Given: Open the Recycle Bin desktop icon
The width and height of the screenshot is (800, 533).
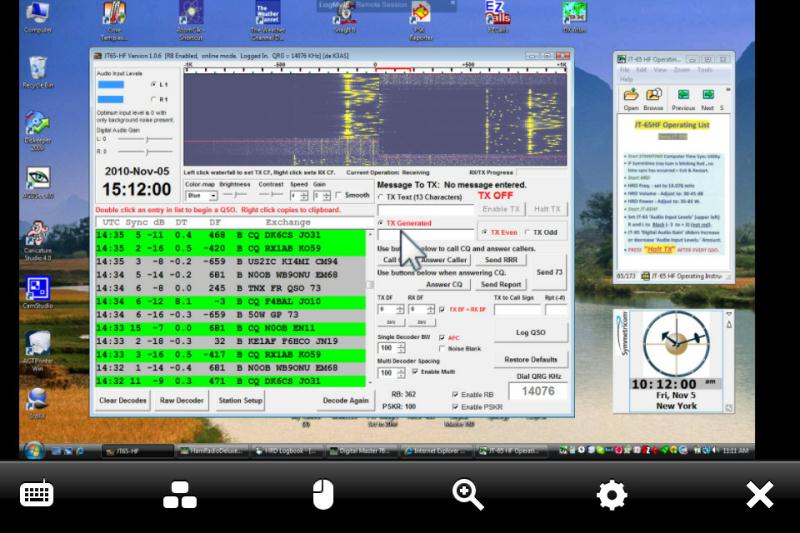Looking at the screenshot, I should click(x=38, y=72).
